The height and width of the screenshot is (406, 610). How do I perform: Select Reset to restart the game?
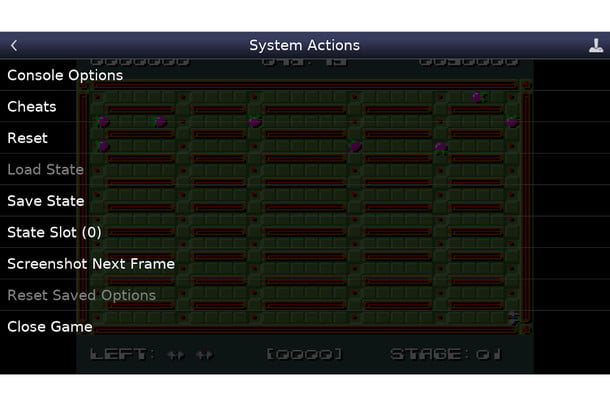pyautogui.click(x=305, y=138)
